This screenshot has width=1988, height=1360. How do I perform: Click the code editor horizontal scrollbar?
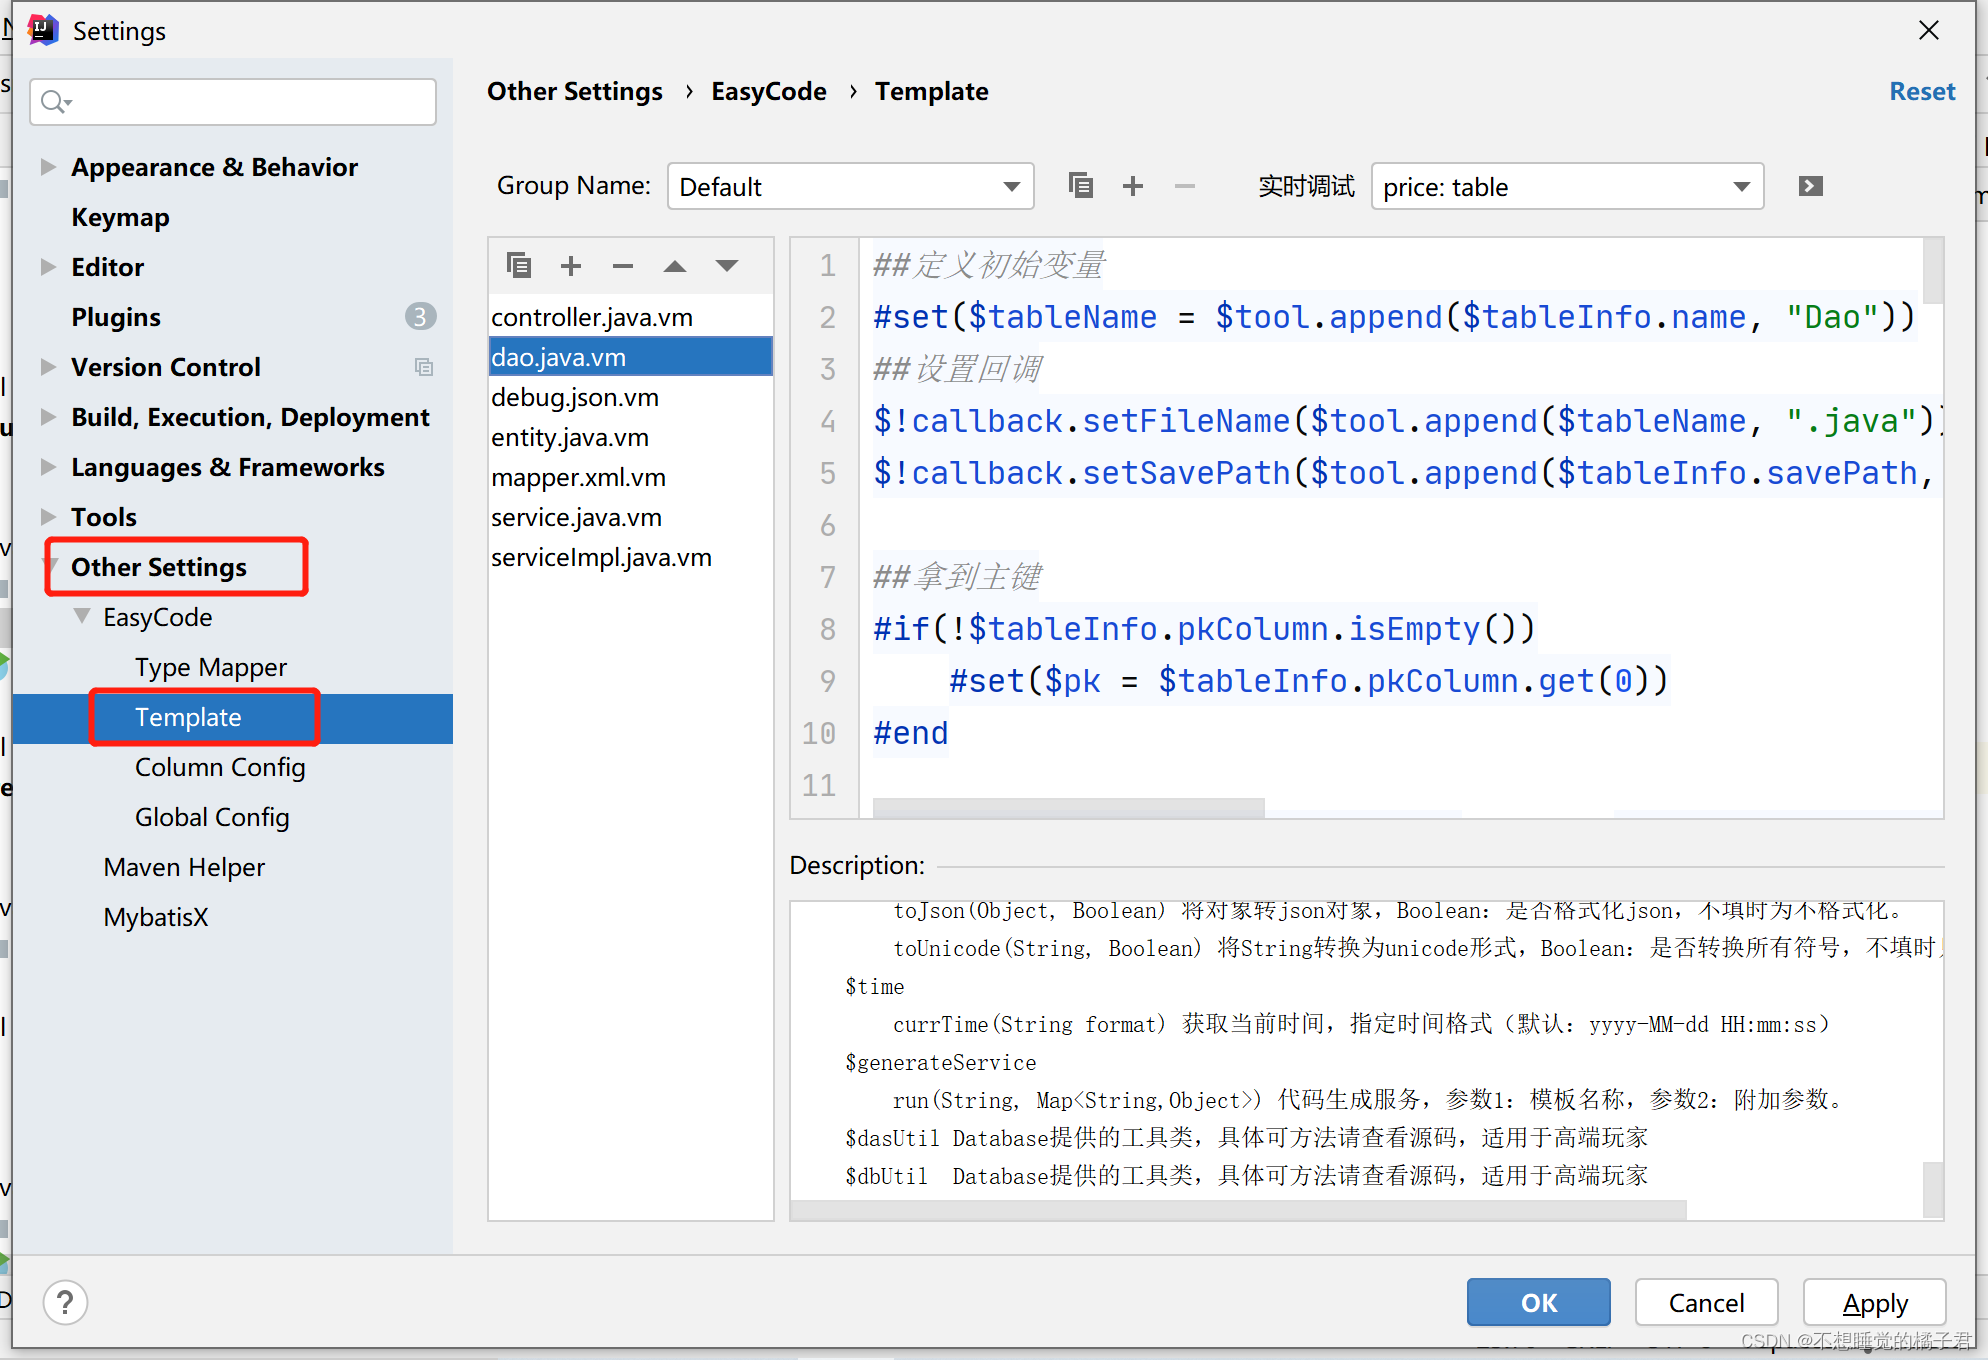pyautogui.click(x=1068, y=807)
